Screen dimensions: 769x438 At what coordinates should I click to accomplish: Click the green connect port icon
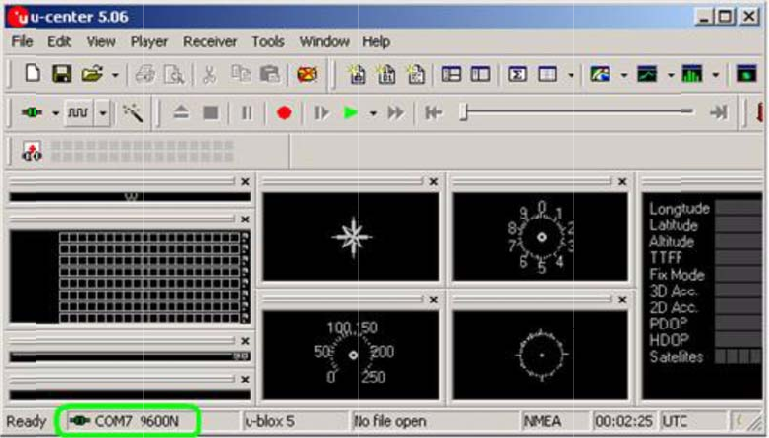tap(32, 113)
